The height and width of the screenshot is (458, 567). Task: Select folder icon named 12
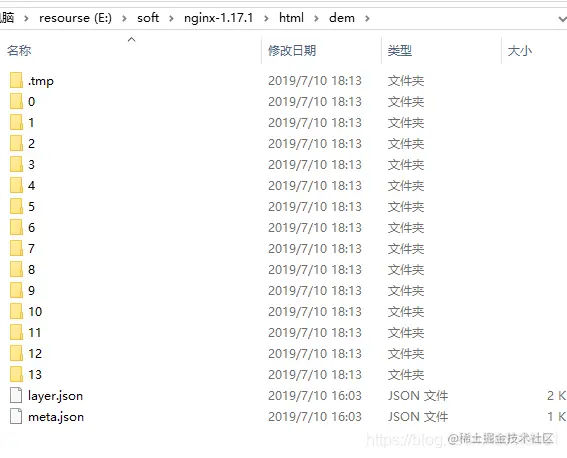[16, 353]
